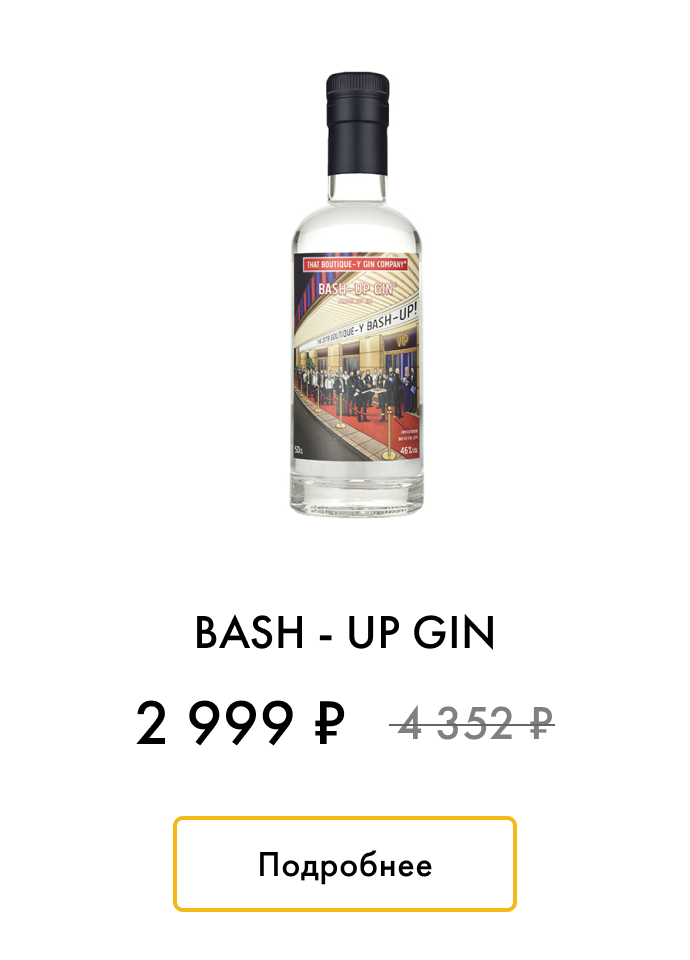This screenshot has width=690, height=960.
Task: Click the word GIN in product title
Action: pyautogui.click(x=454, y=632)
